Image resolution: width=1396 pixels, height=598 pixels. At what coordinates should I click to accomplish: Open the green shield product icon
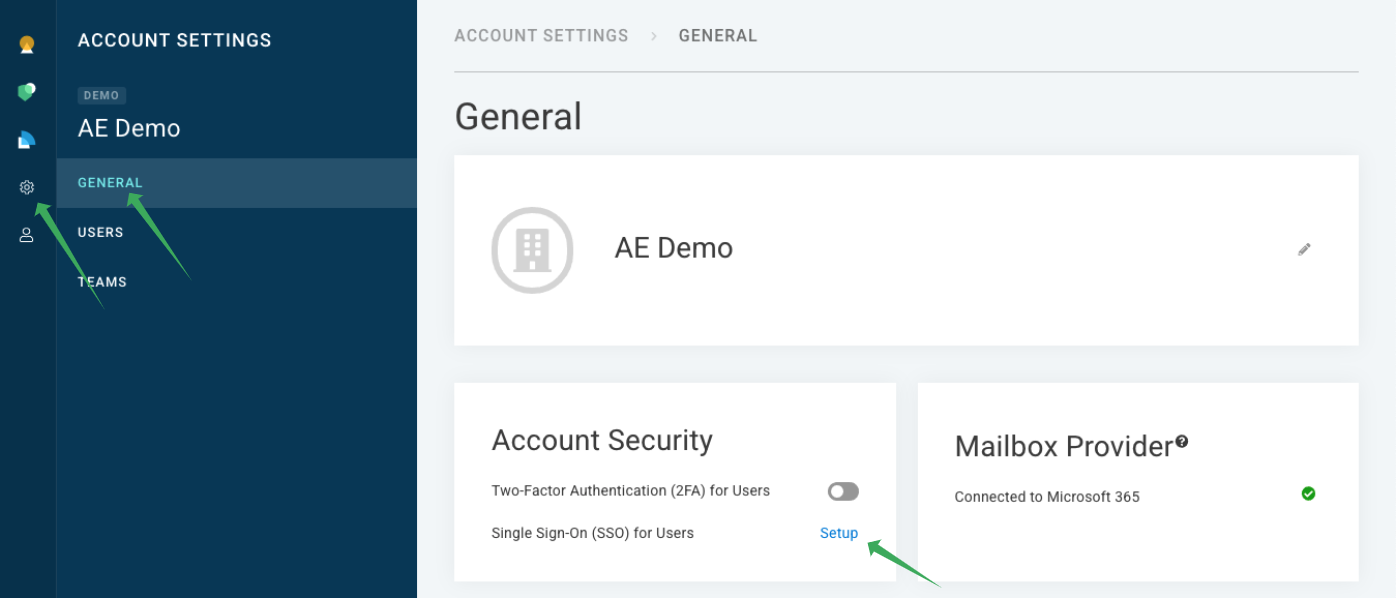pyautogui.click(x=27, y=92)
